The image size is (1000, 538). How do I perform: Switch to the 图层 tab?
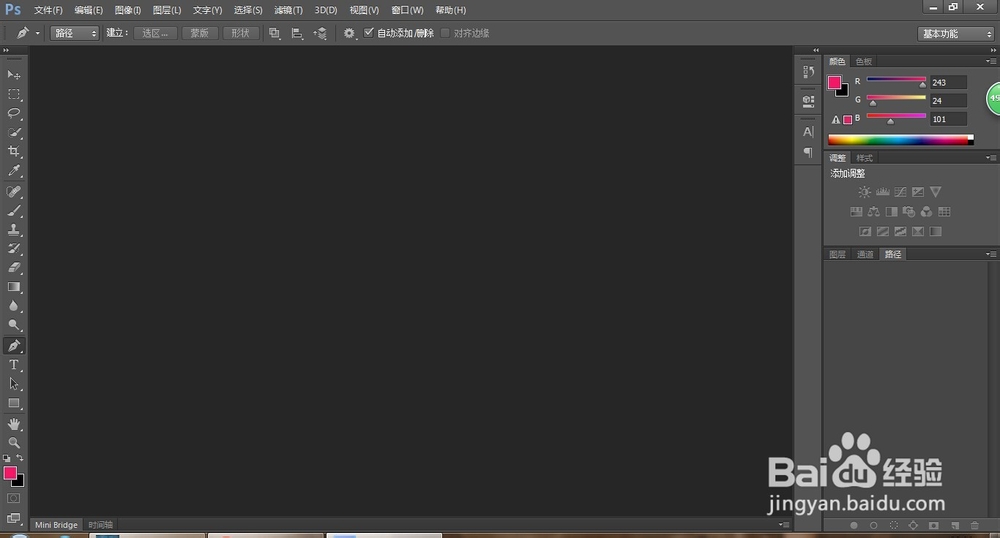837,254
